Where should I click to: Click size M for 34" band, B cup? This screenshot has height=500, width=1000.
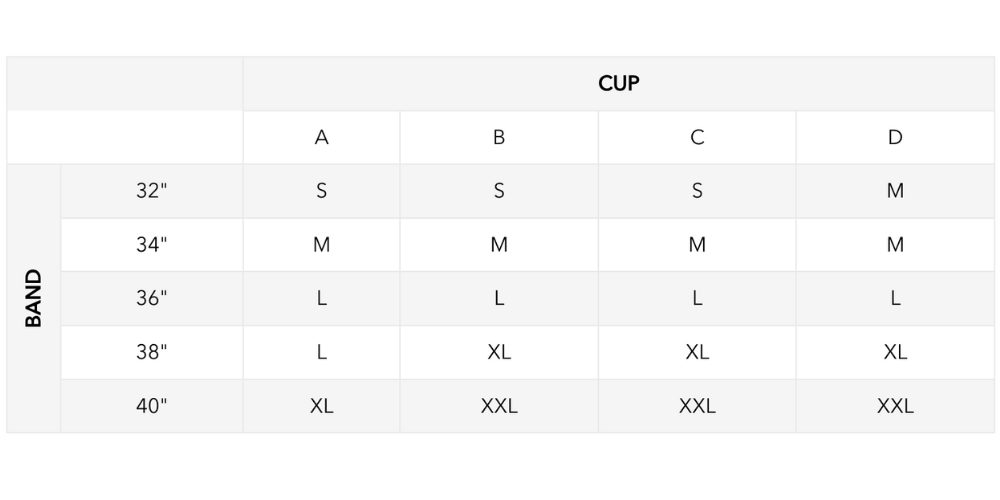pos(499,245)
